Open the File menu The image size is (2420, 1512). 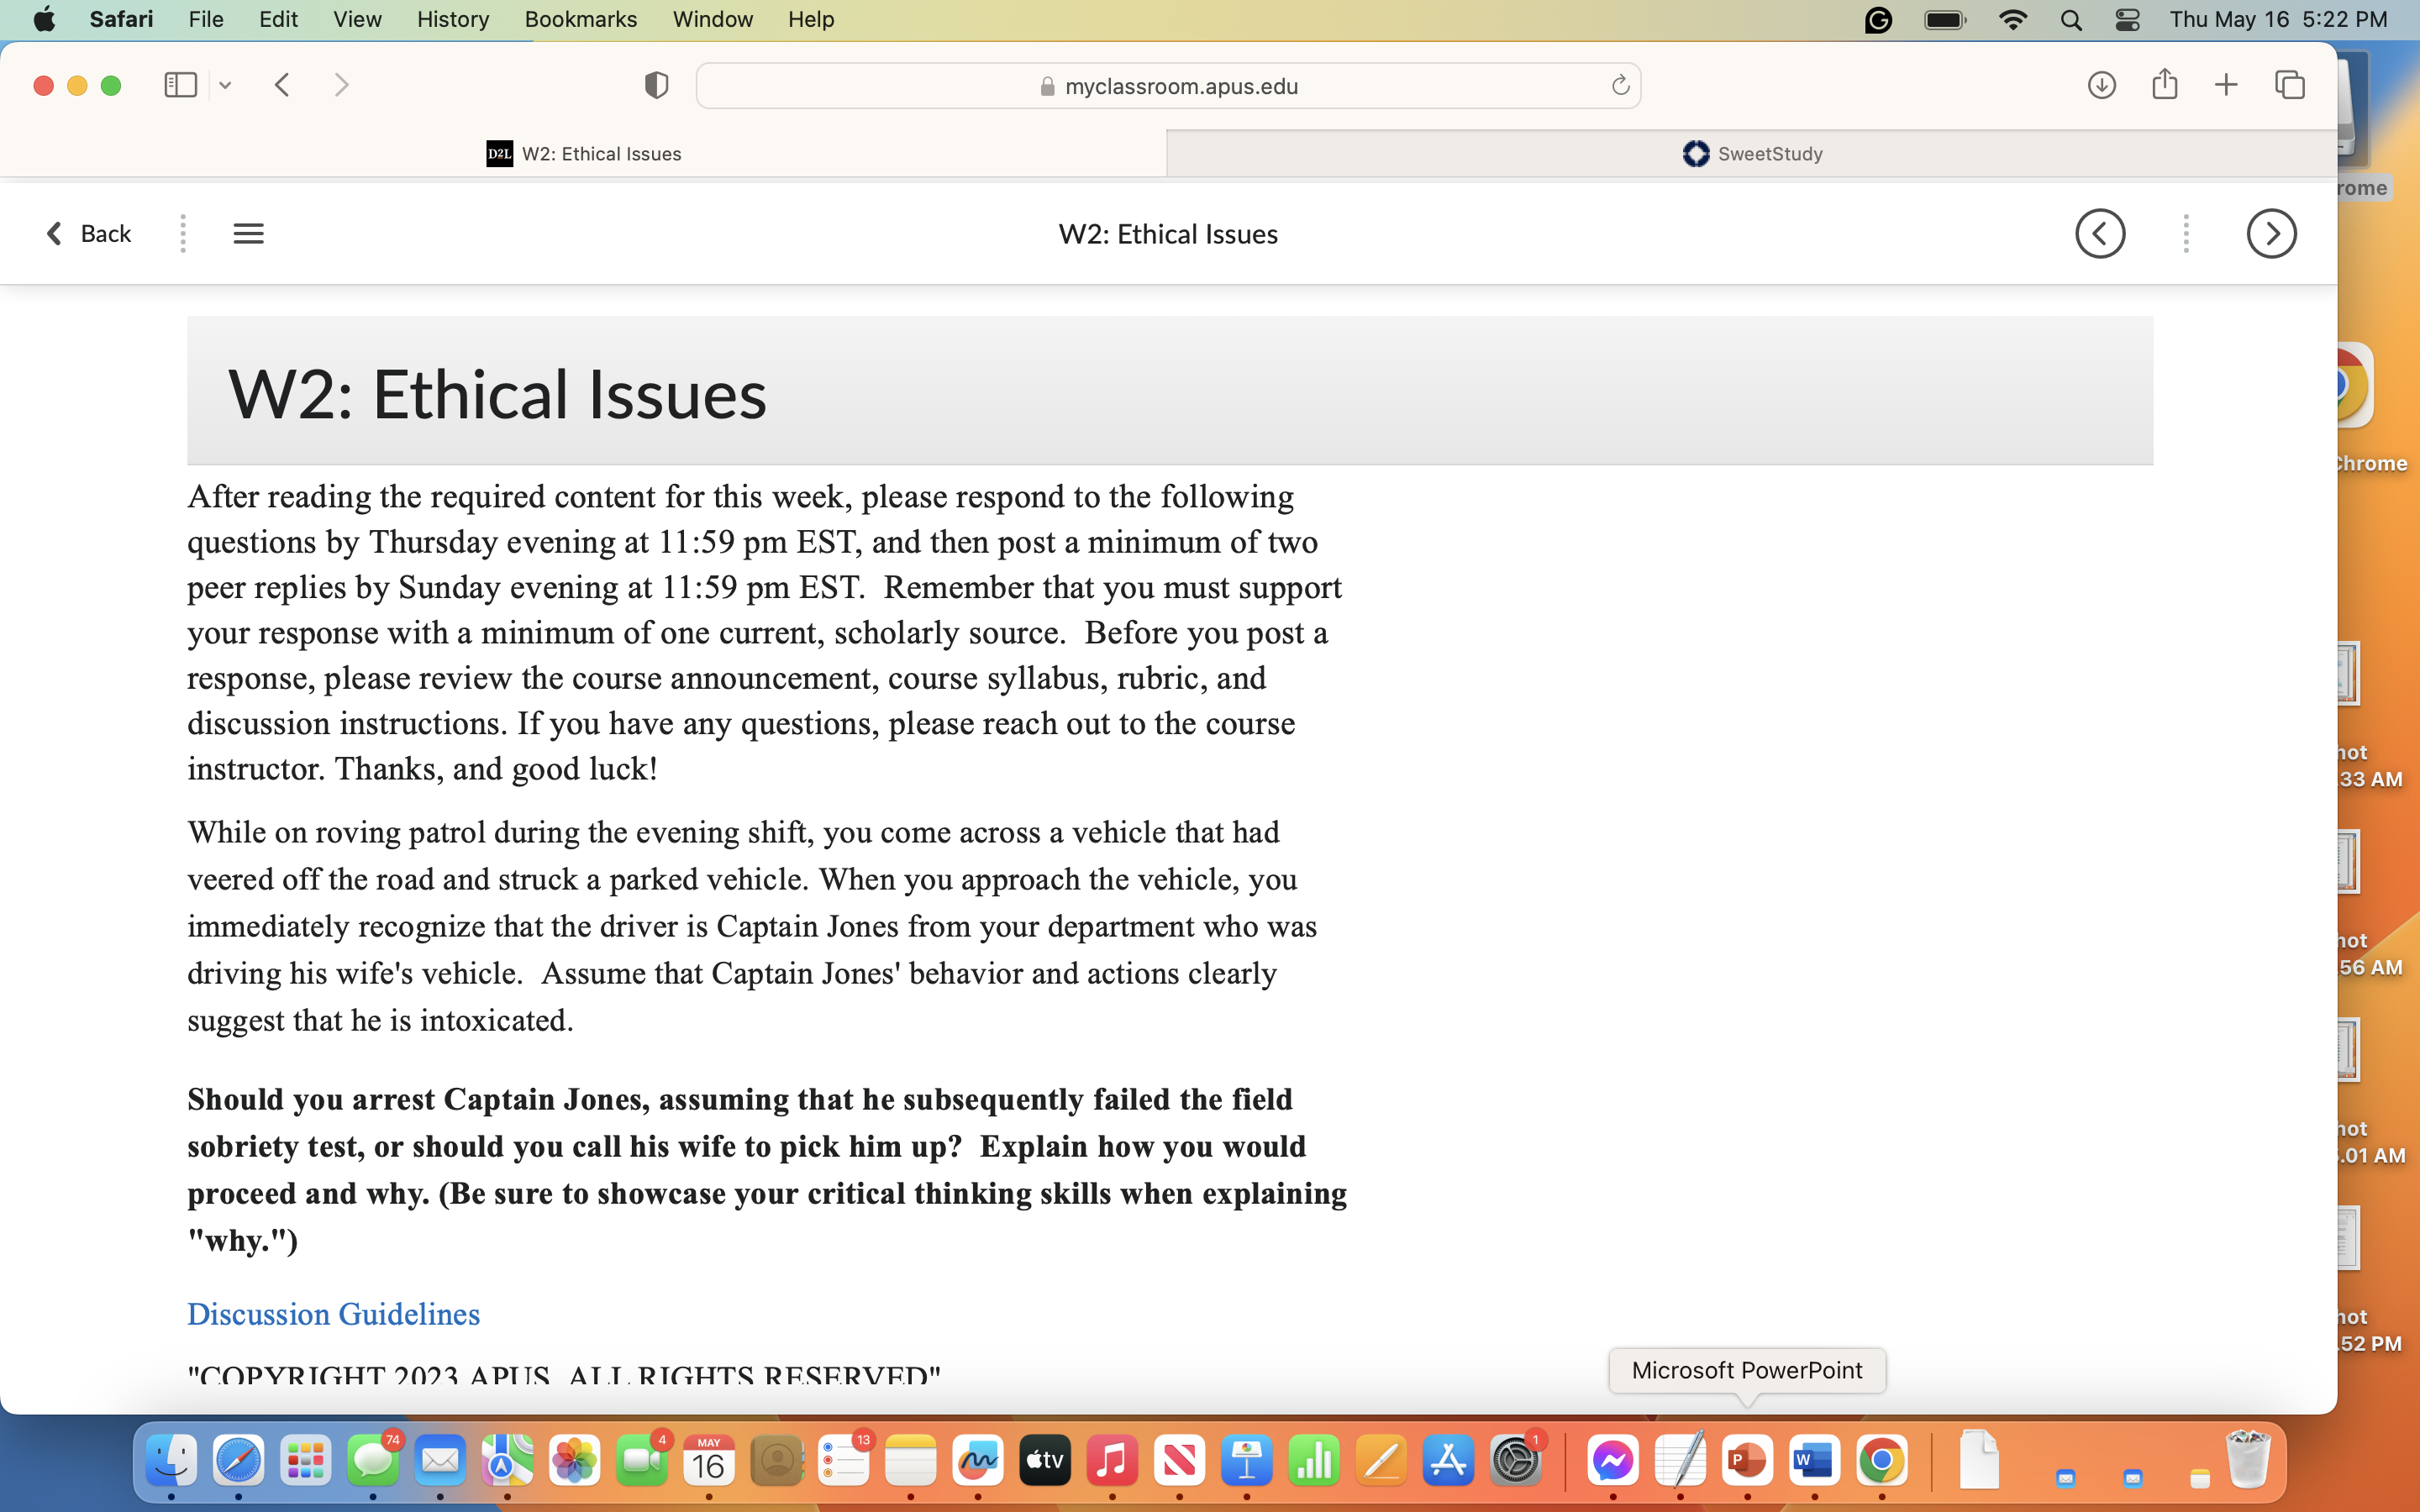[206, 19]
